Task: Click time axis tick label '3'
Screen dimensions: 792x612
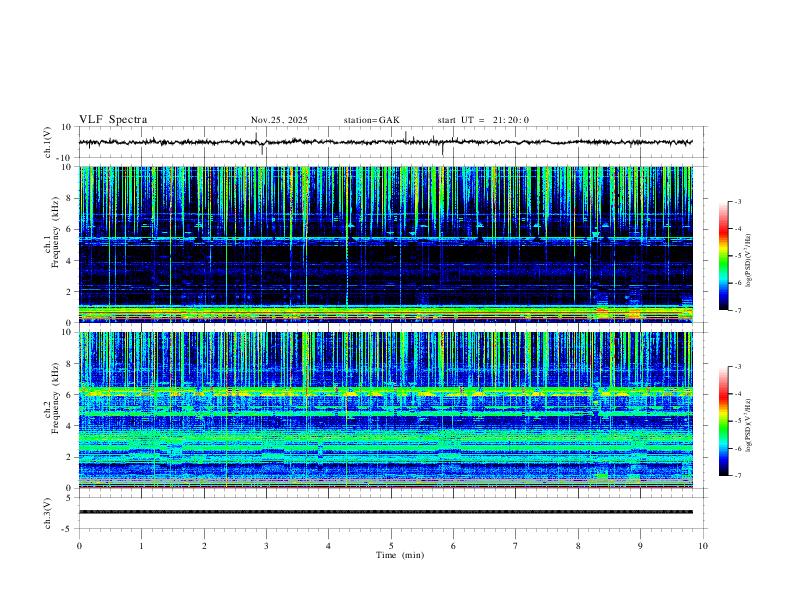Action: point(266,546)
